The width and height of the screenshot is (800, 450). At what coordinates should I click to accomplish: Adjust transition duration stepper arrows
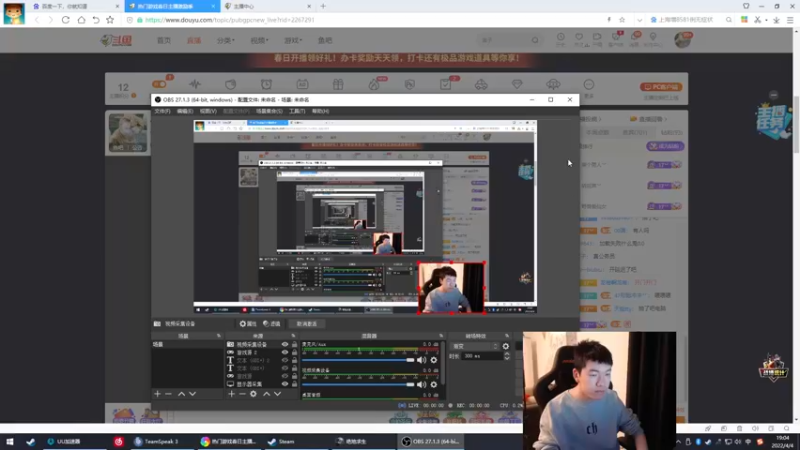pyautogui.click(x=507, y=356)
